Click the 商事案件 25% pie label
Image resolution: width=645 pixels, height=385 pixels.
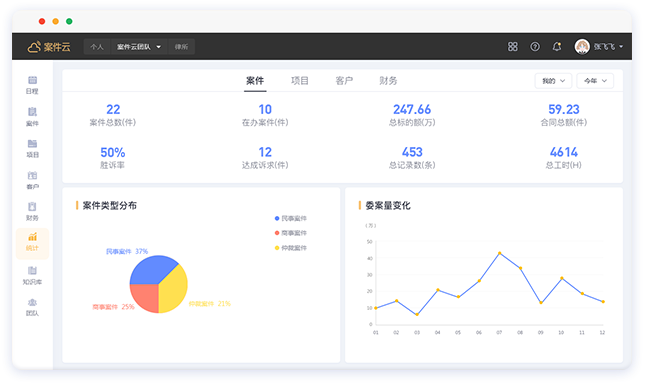tap(114, 307)
